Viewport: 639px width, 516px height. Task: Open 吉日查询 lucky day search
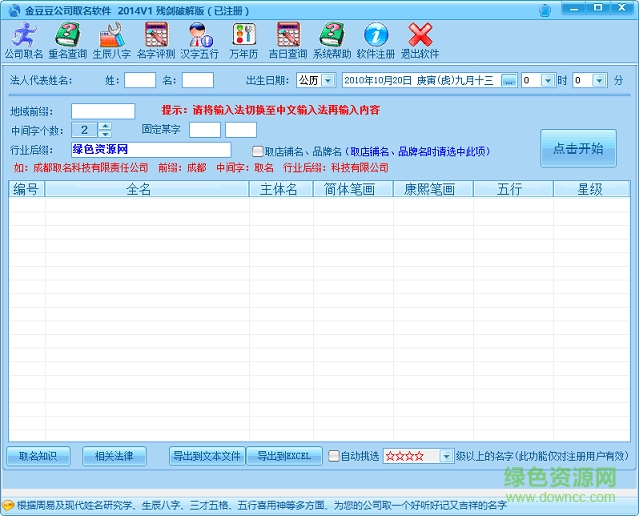pyautogui.click(x=288, y=40)
